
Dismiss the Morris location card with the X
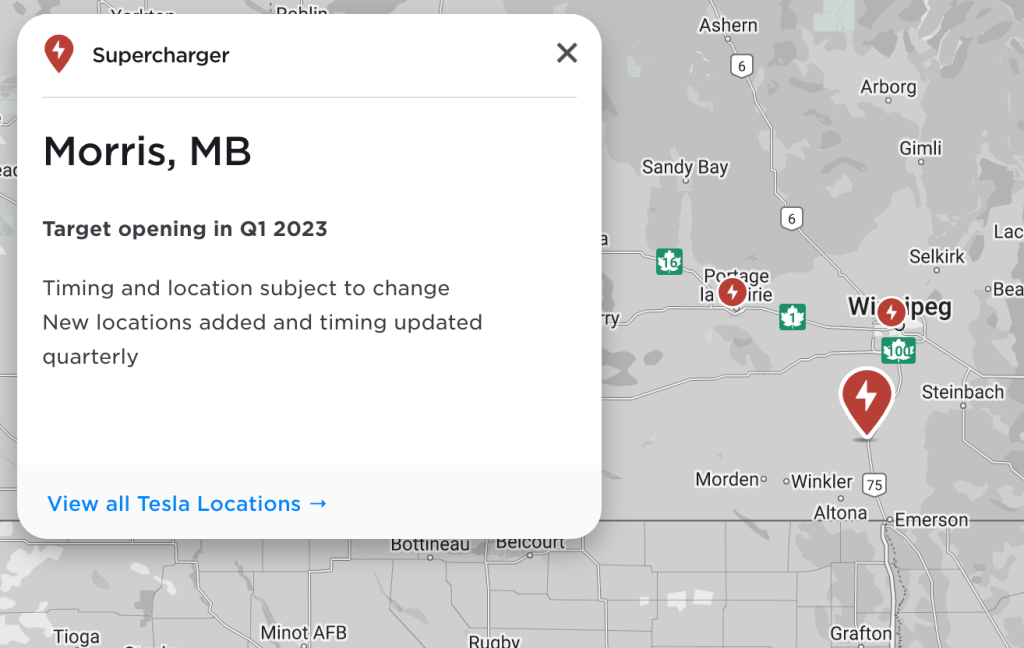(x=567, y=53)
